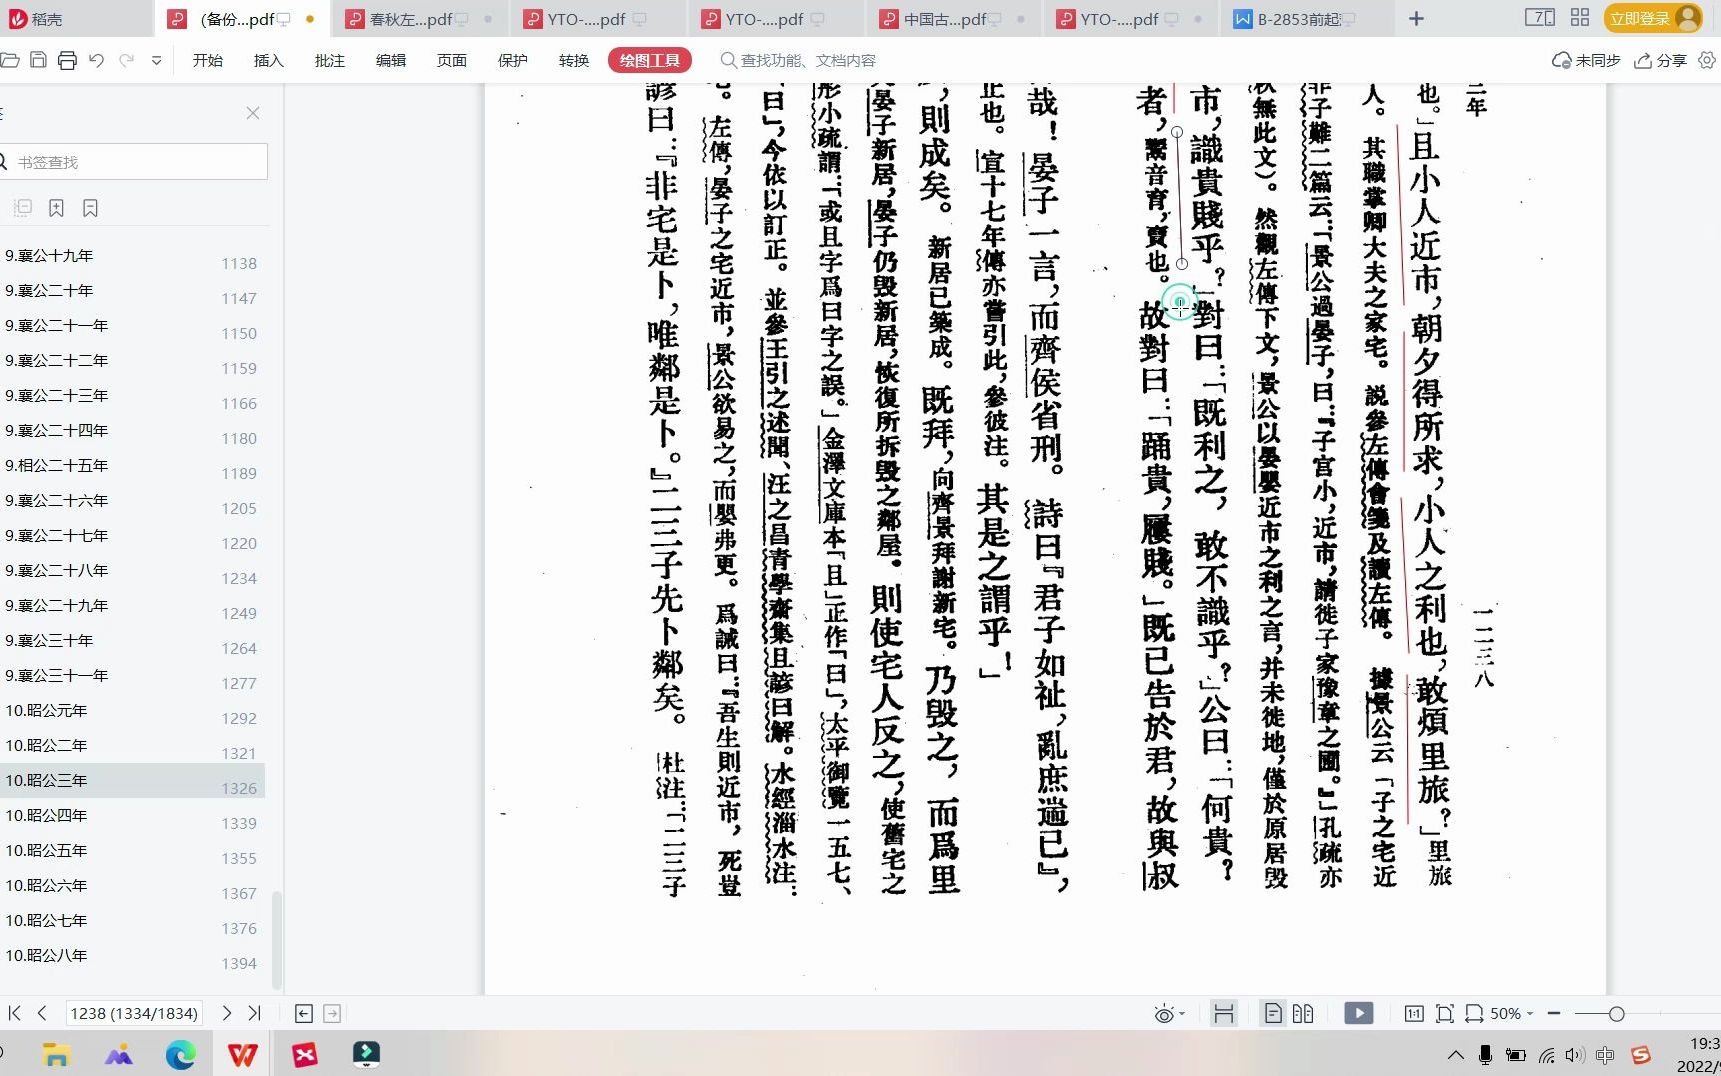Click the add bookmark icon

[x=57, y=208]
